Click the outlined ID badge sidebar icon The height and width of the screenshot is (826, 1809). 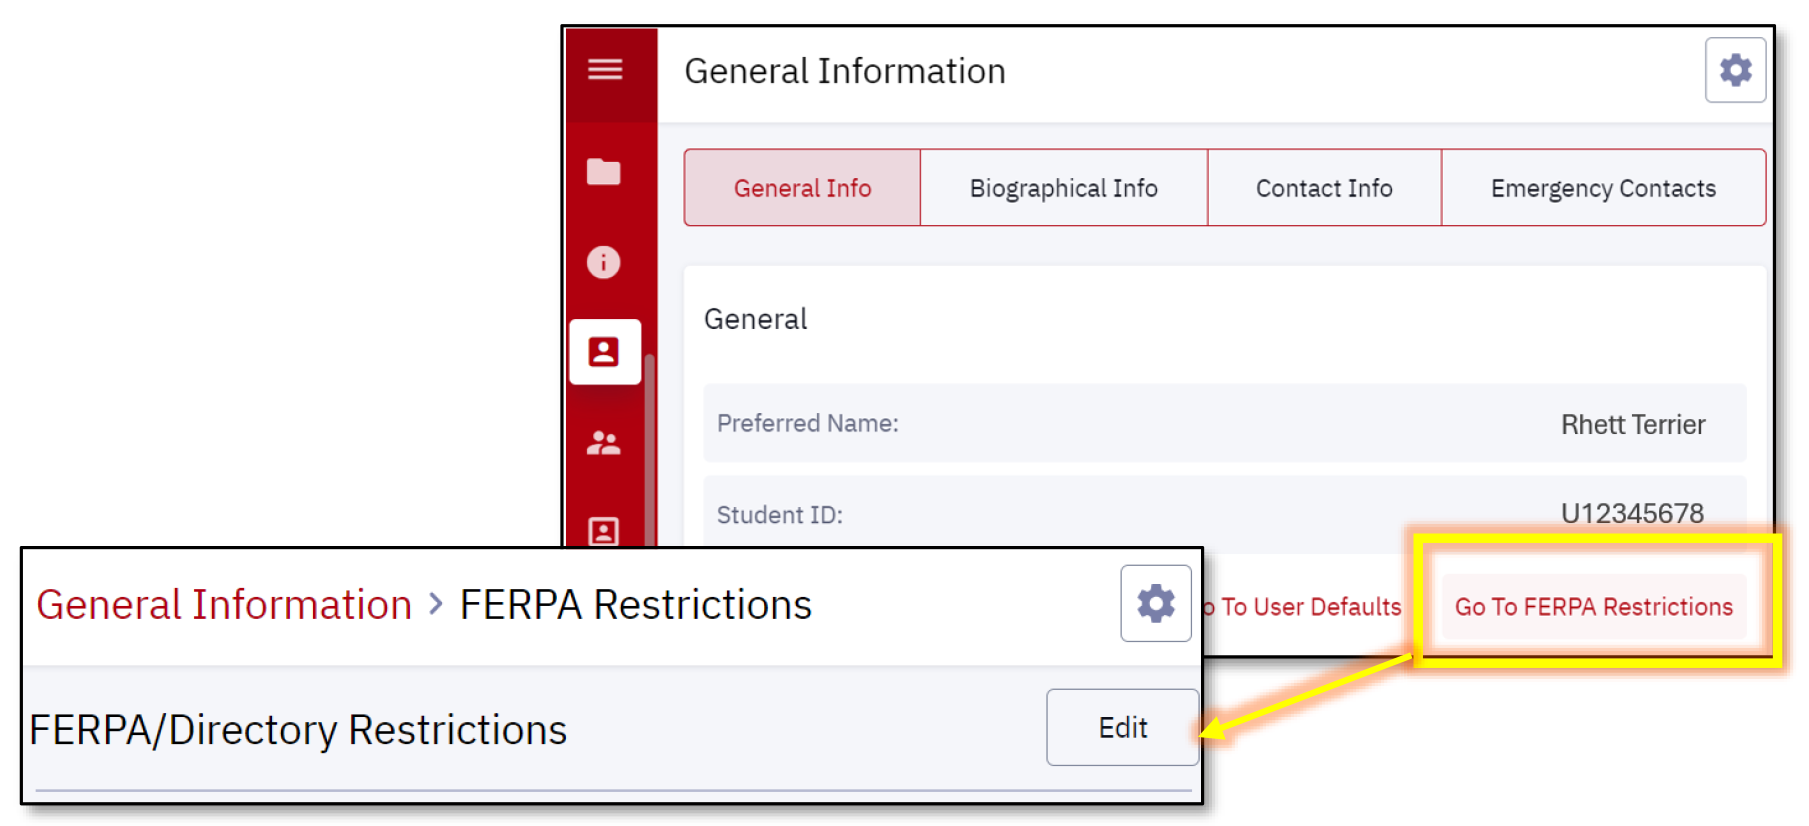(x=604, y=531)
